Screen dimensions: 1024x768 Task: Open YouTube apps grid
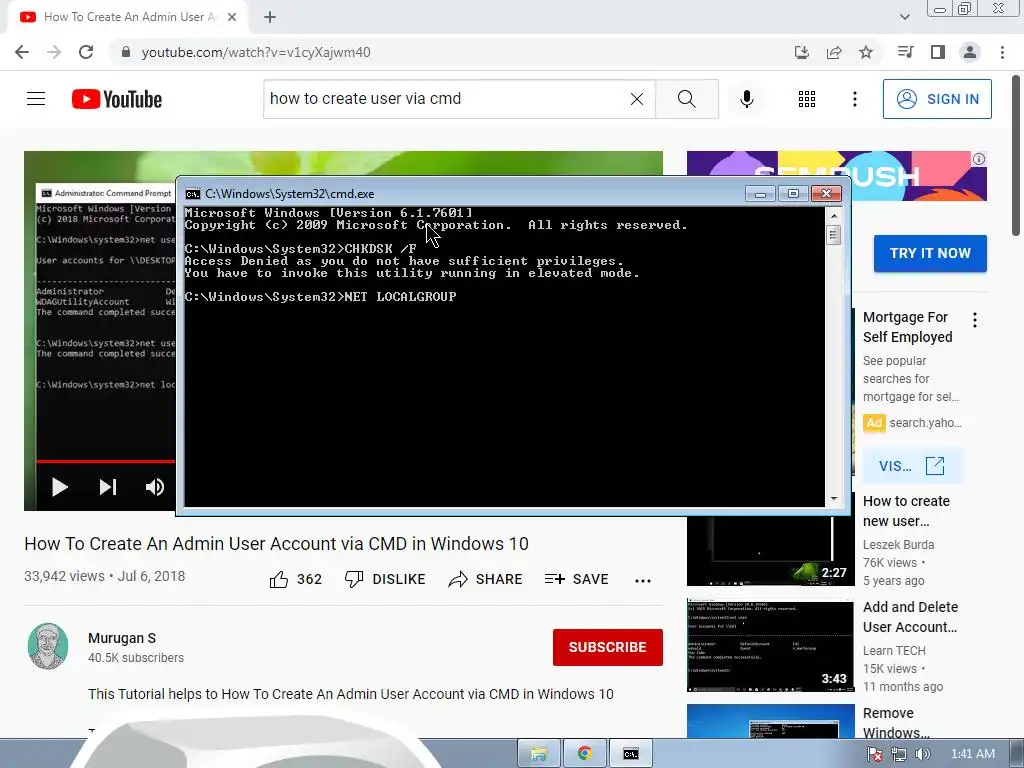807,99
